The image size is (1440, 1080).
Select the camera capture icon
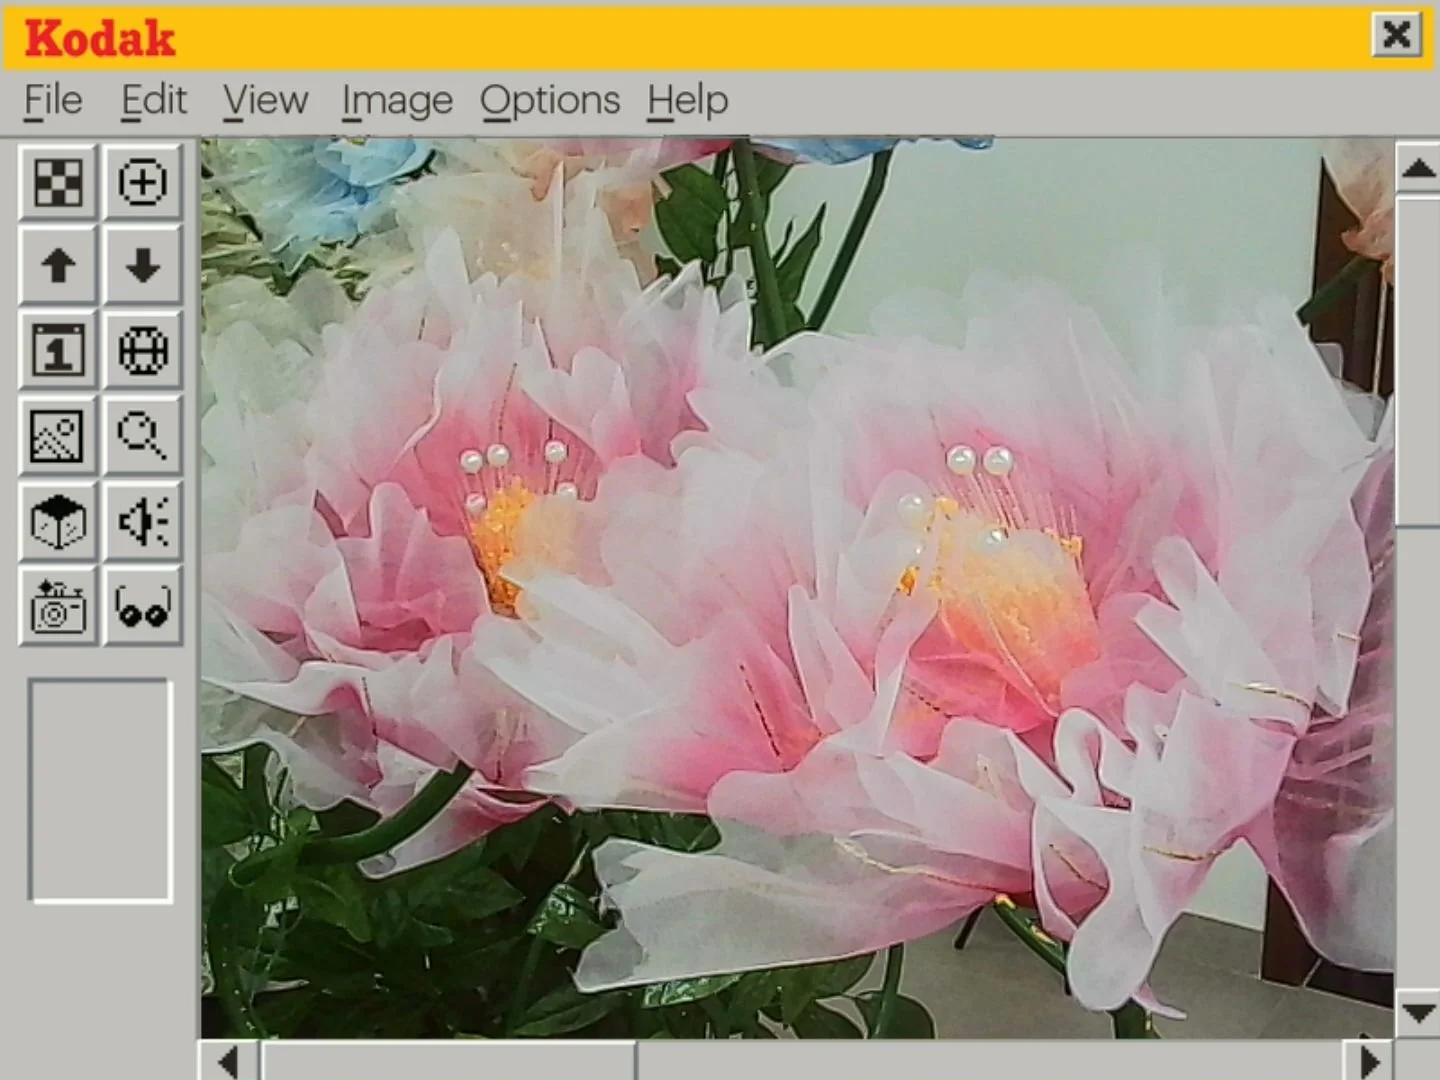(x=58, y=606)
